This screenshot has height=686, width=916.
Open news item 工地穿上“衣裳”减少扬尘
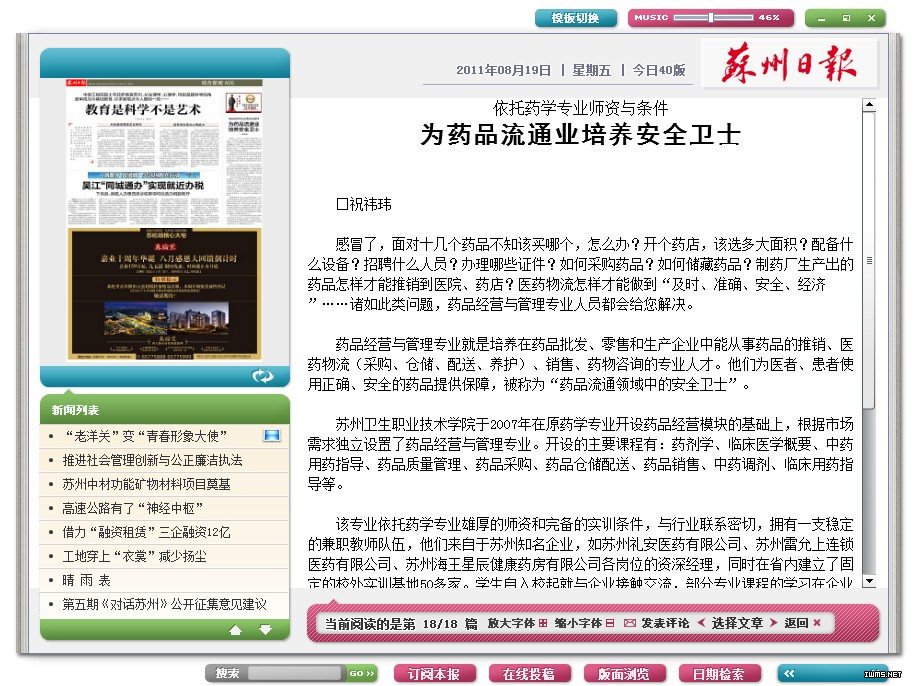point(134,556)
